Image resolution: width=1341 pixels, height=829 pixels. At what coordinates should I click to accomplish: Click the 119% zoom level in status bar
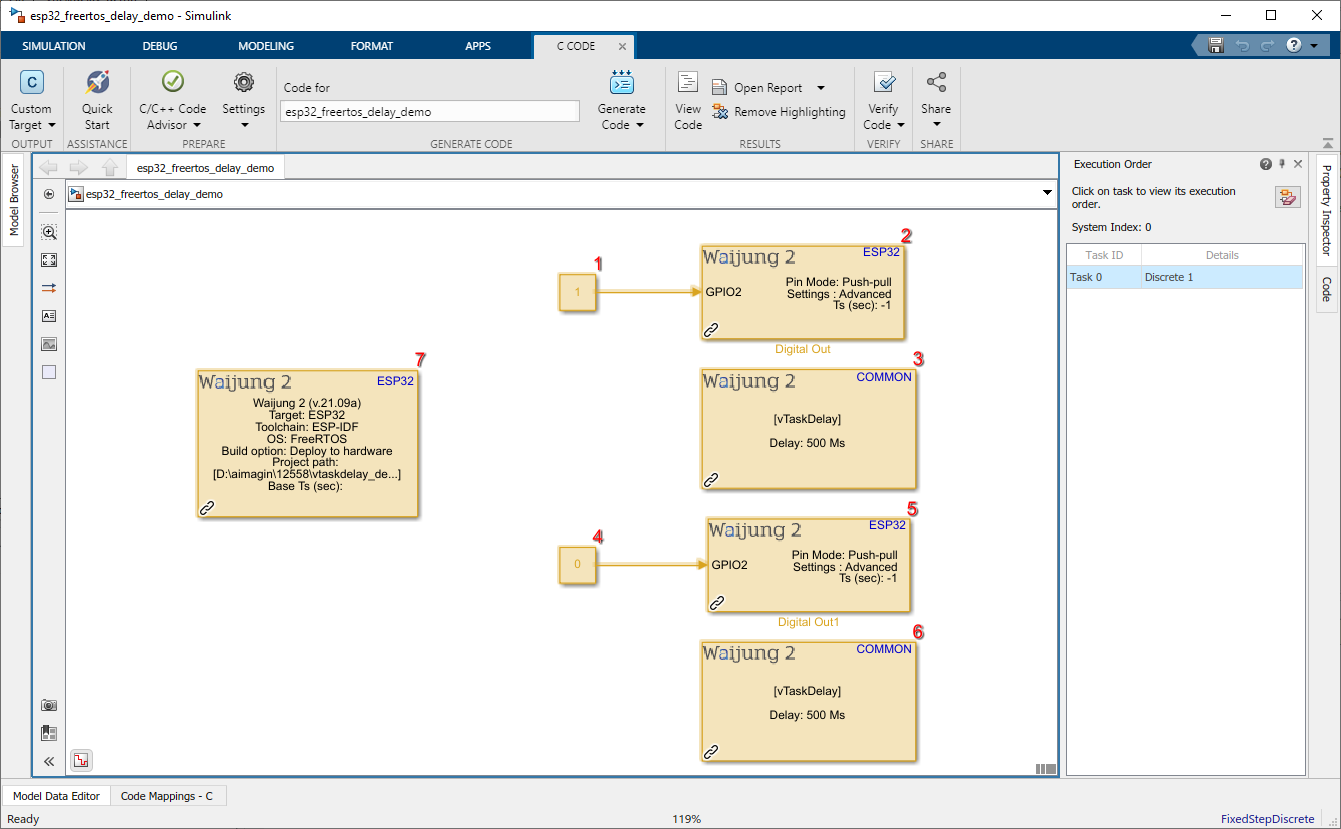pos(686,819)
